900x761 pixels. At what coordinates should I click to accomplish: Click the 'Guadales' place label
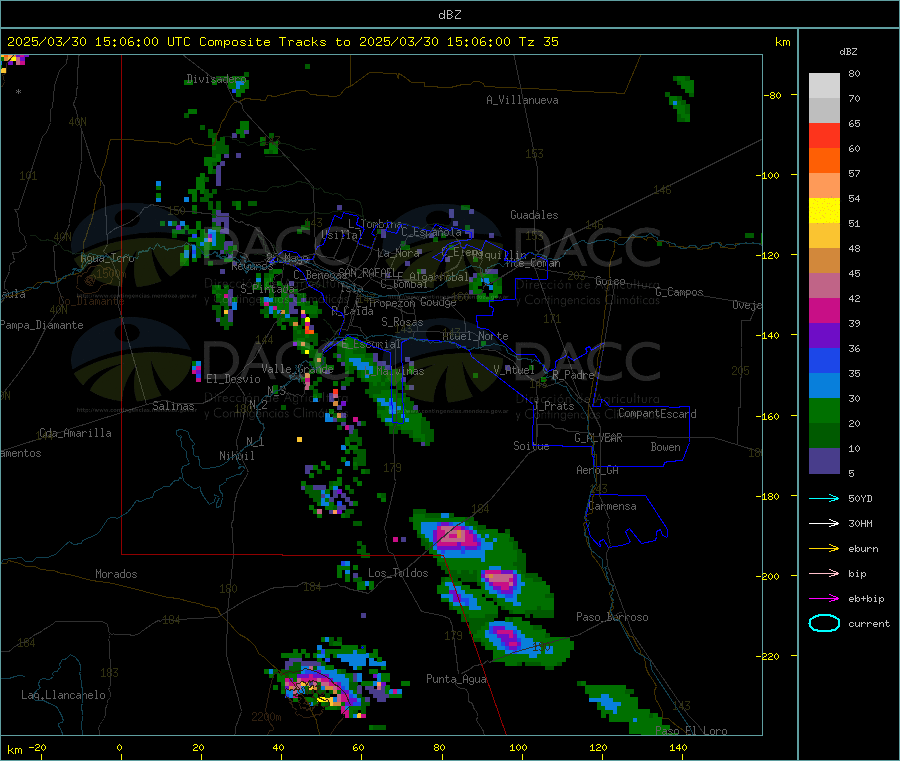tap(534, 215)
